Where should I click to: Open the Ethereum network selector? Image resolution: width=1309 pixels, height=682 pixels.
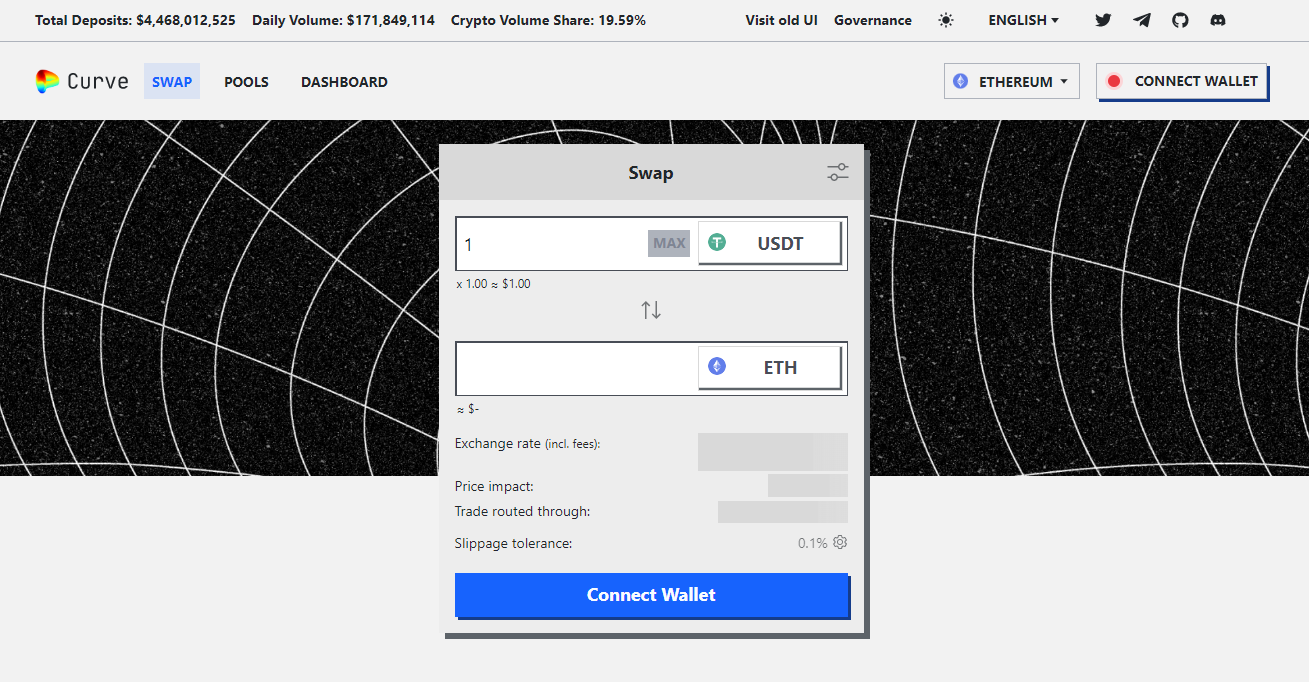tap(1011, 82)
